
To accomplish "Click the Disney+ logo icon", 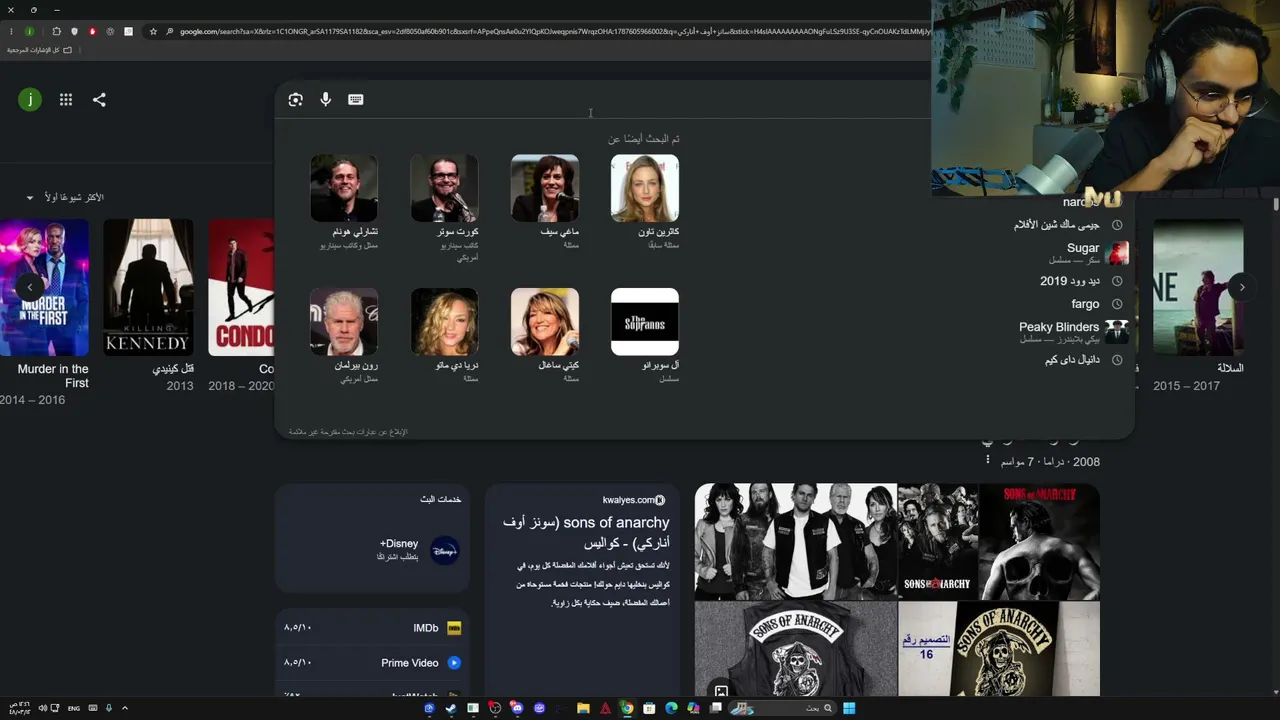I will click(x=444, y=550).
